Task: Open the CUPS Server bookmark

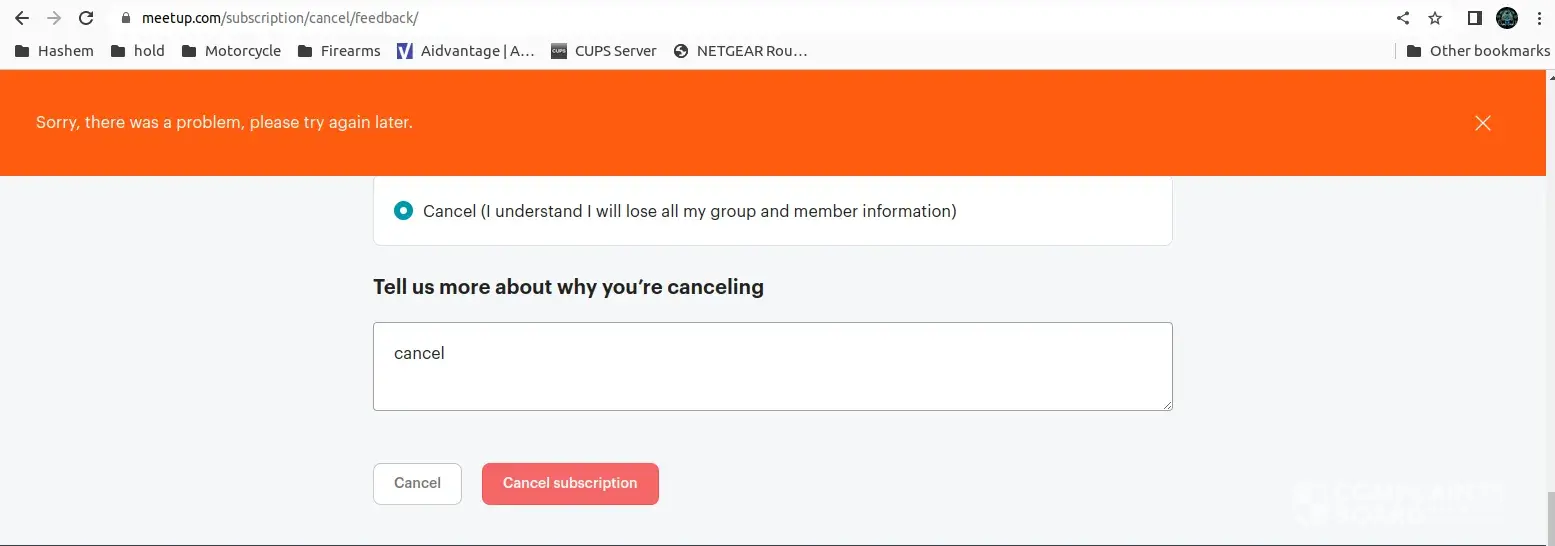Action: (604, 51)
